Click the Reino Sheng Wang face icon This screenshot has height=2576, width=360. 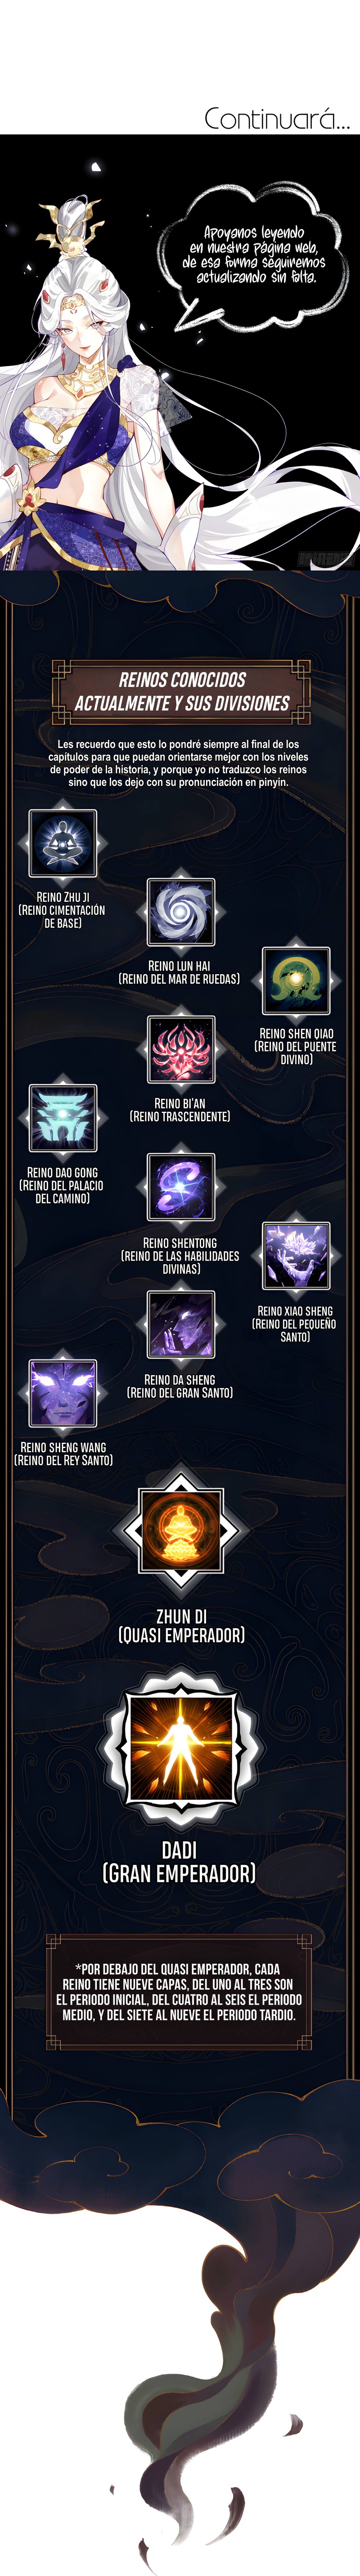click(x=63, y=1393)
